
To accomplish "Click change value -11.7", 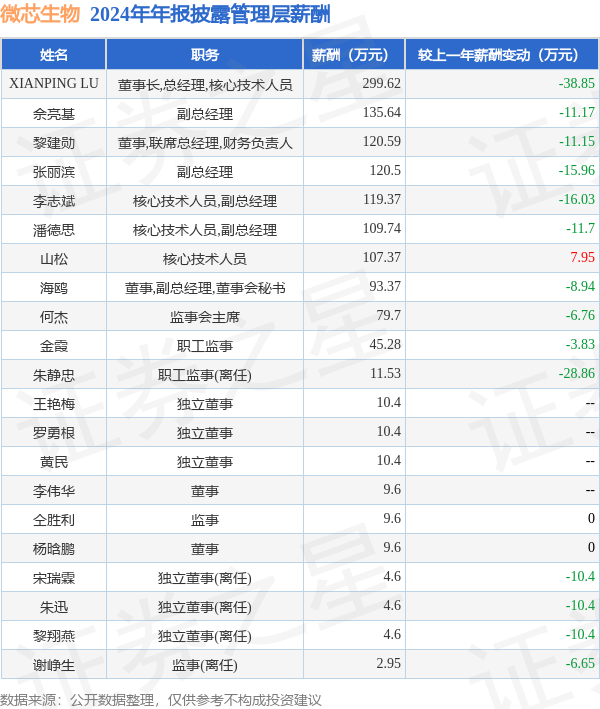I will pyautogui.click(x=580, y=228).
